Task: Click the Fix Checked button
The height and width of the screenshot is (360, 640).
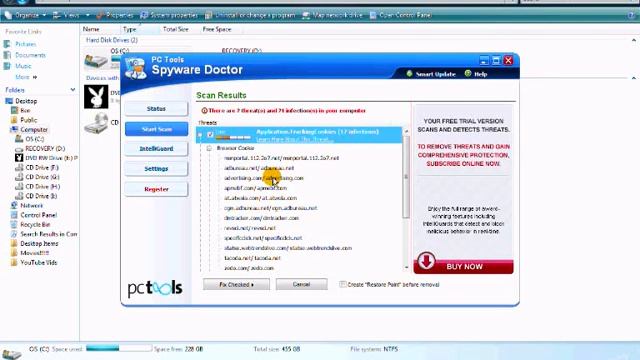Action: click(236, 284)
